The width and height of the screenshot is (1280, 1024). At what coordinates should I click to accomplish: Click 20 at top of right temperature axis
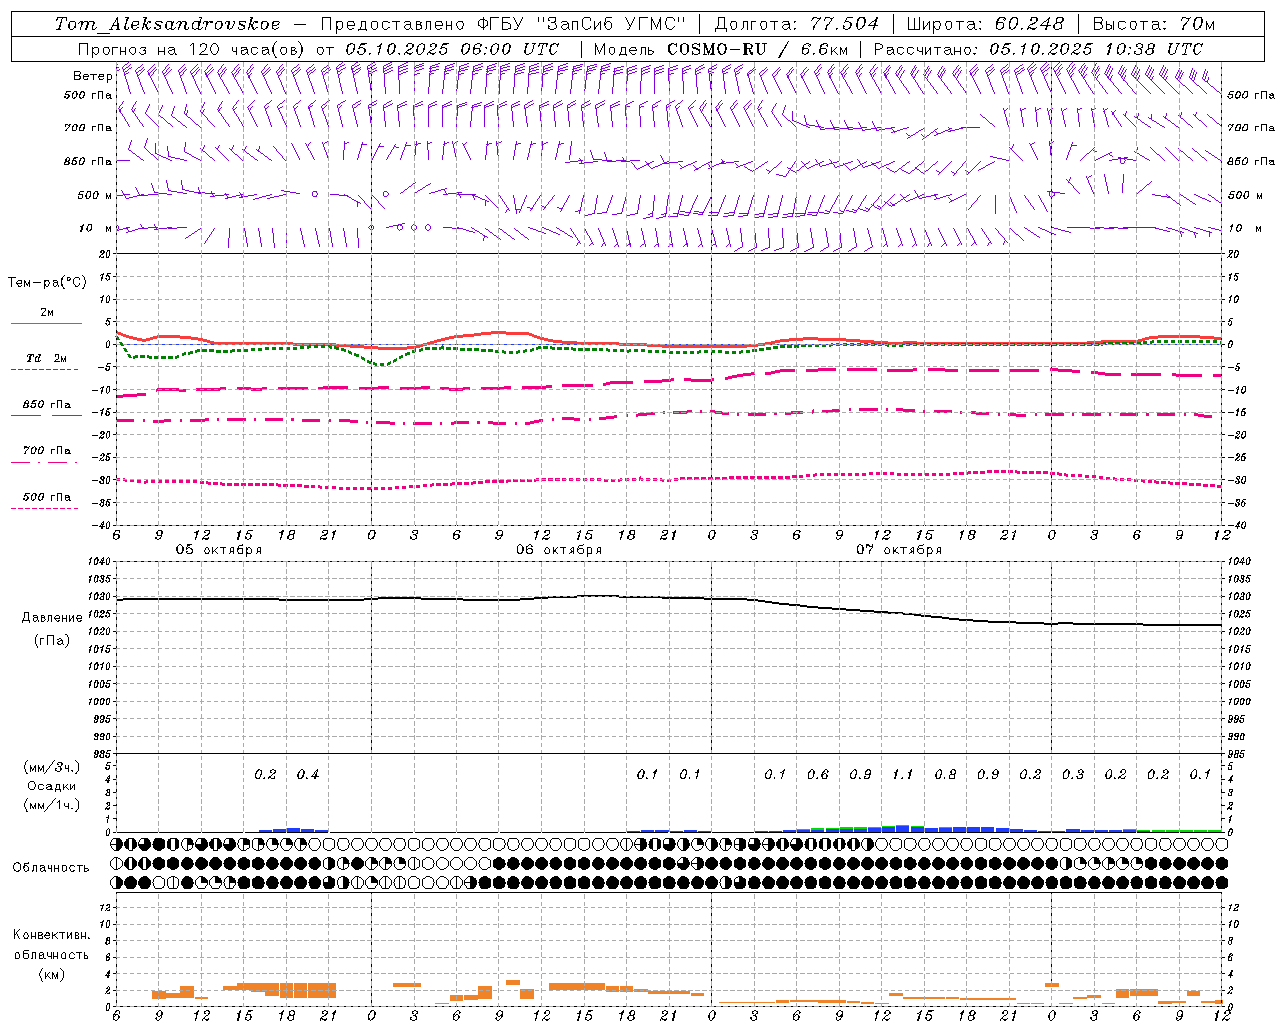(1234, 254)
